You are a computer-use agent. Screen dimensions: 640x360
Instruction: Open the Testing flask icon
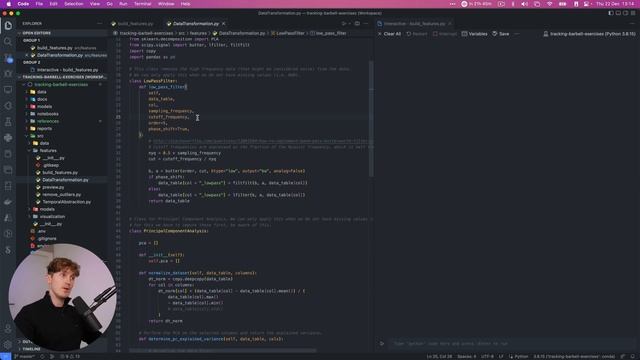click(8, 122)
